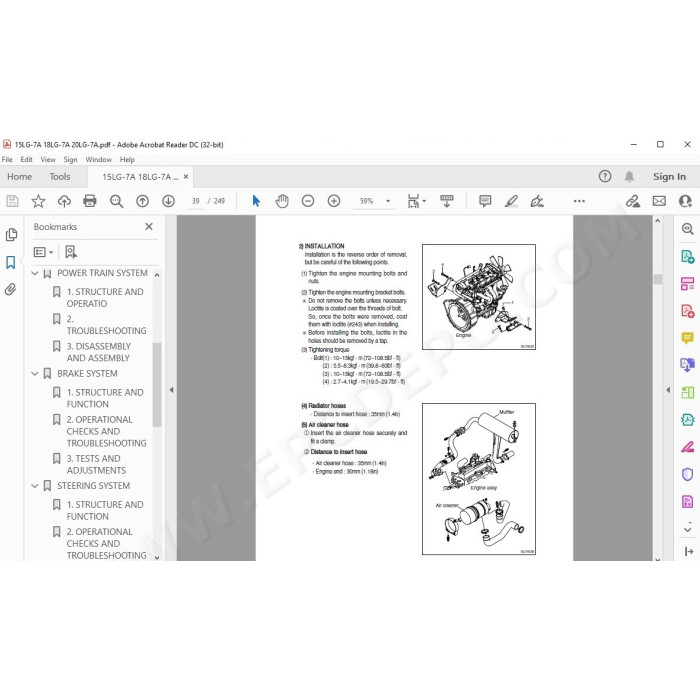Collapse the left navigation pane arrow
Image resolution: width=700 pixels, height=700 pixels.
click(x=171, y=390)
